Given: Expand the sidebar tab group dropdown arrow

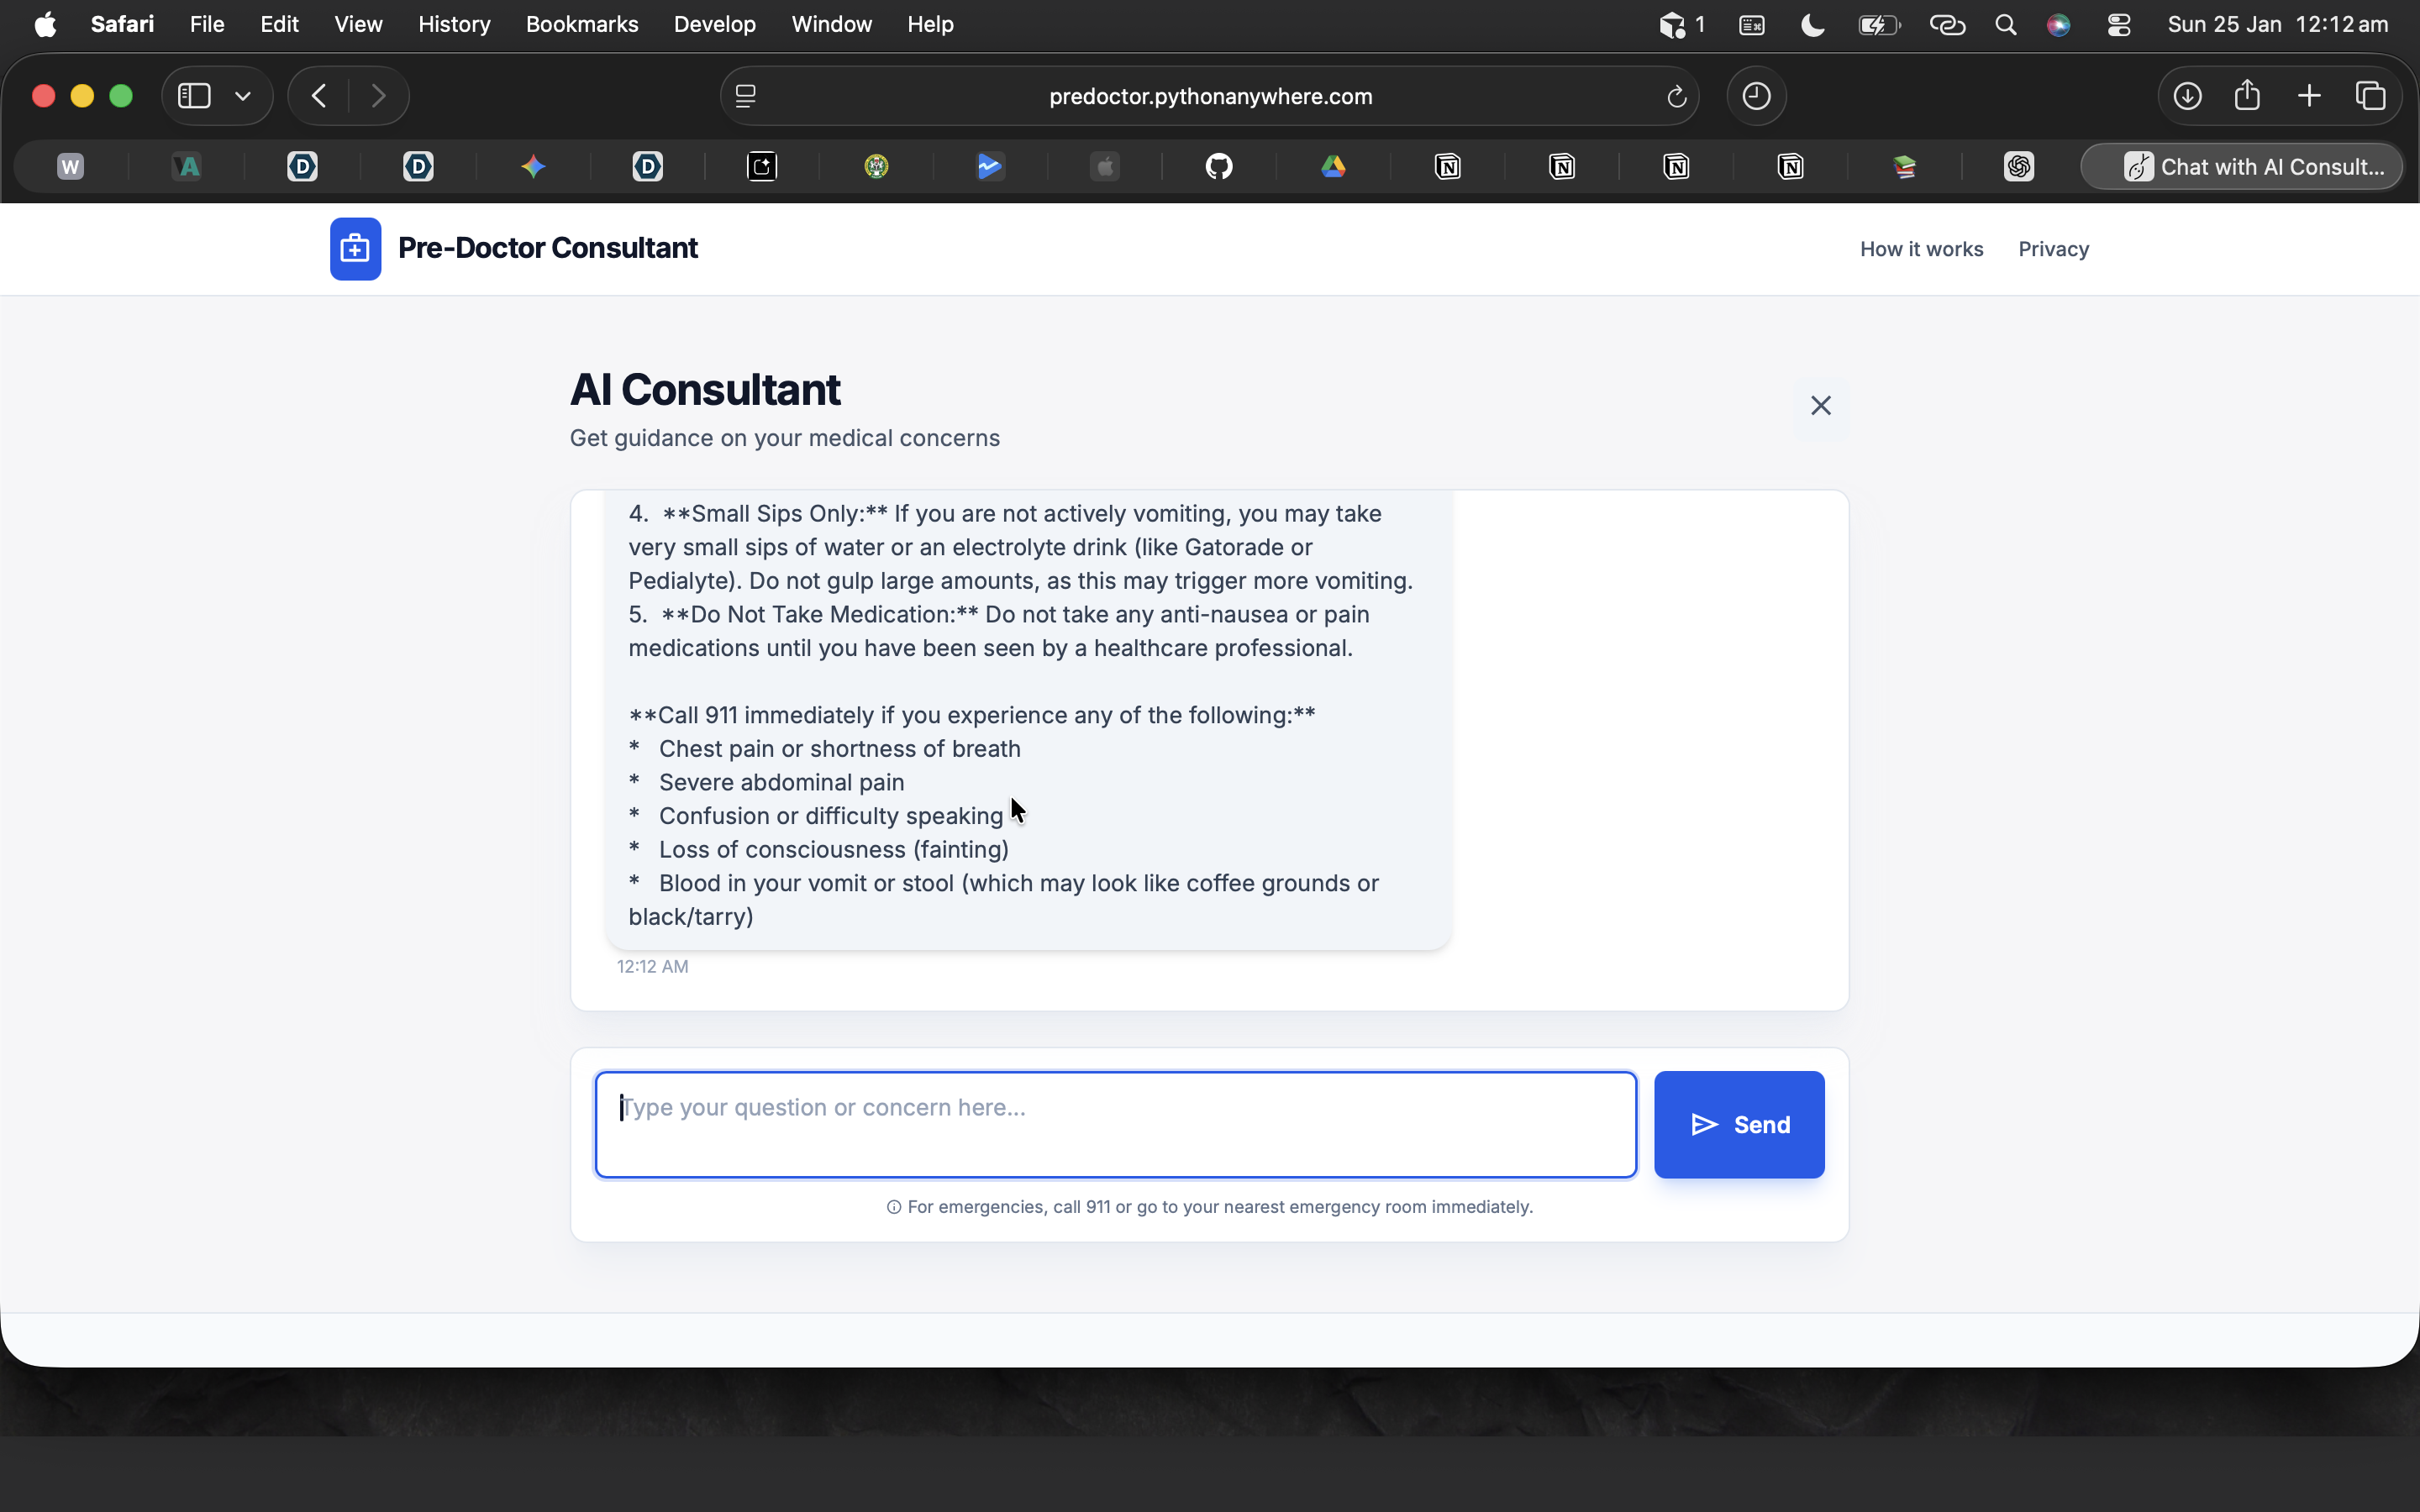Looking at the screenshot, I should pyautogui.click(x=243, y=96).
